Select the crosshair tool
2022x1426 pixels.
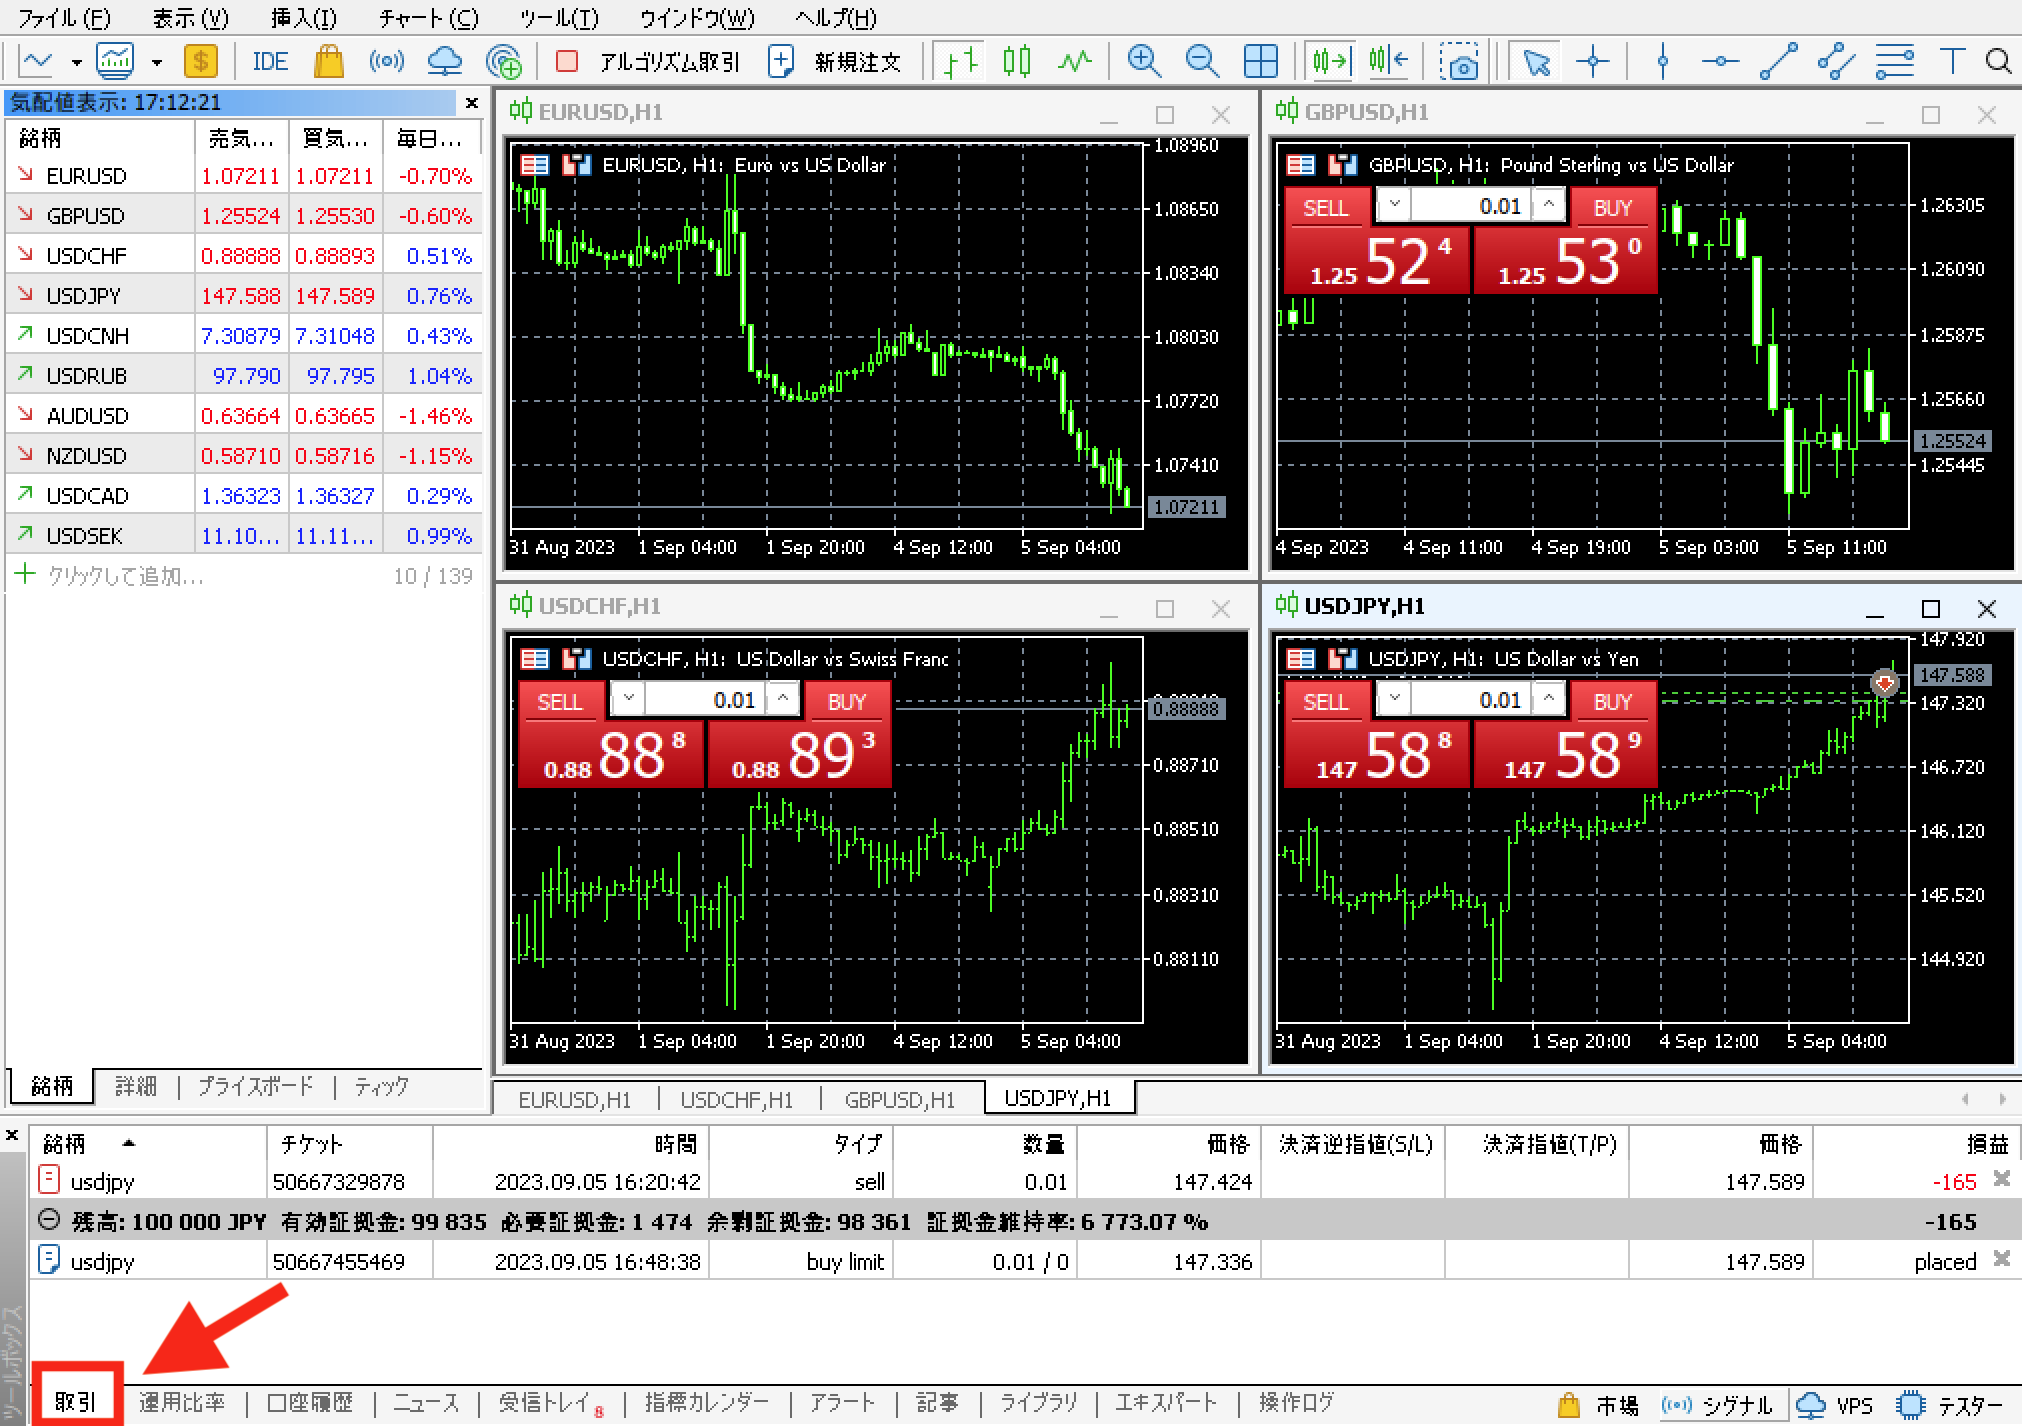pos(1592,62)
